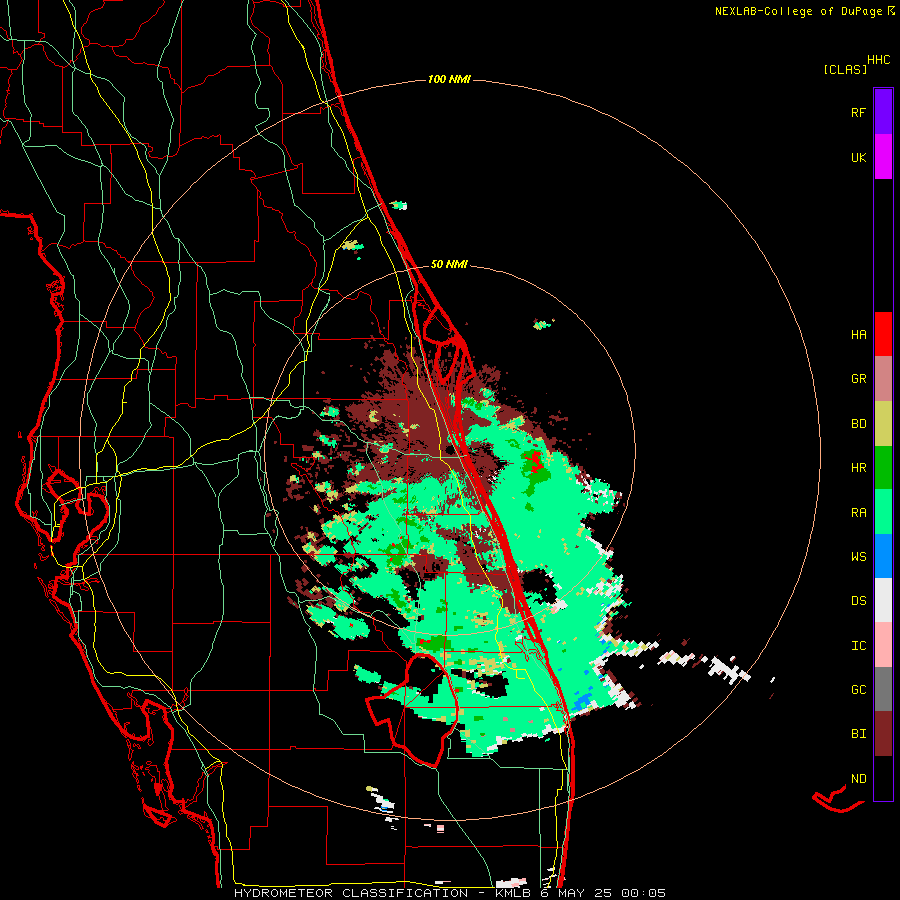Click the BD legend label
This screenshot has width=900, height=900.
coord(859,424)
